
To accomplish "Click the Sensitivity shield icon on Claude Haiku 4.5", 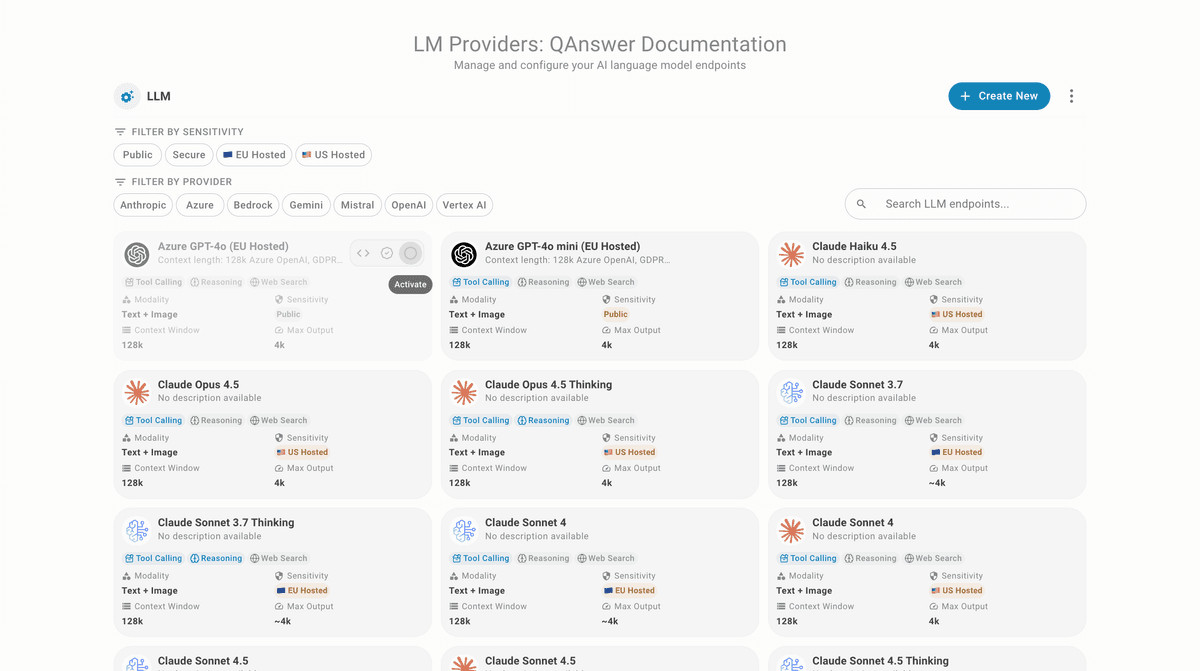I will [934, 300].
